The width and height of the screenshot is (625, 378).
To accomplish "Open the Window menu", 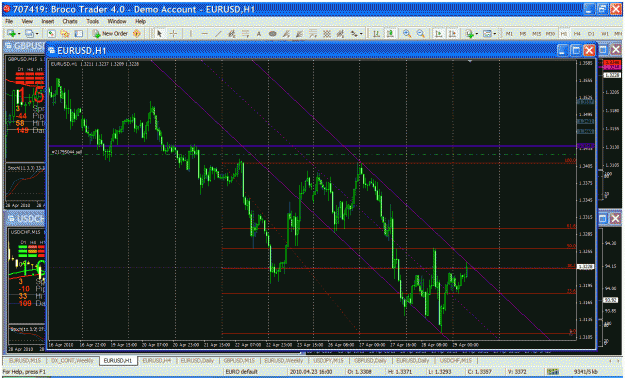I will (x=117, y=21).
